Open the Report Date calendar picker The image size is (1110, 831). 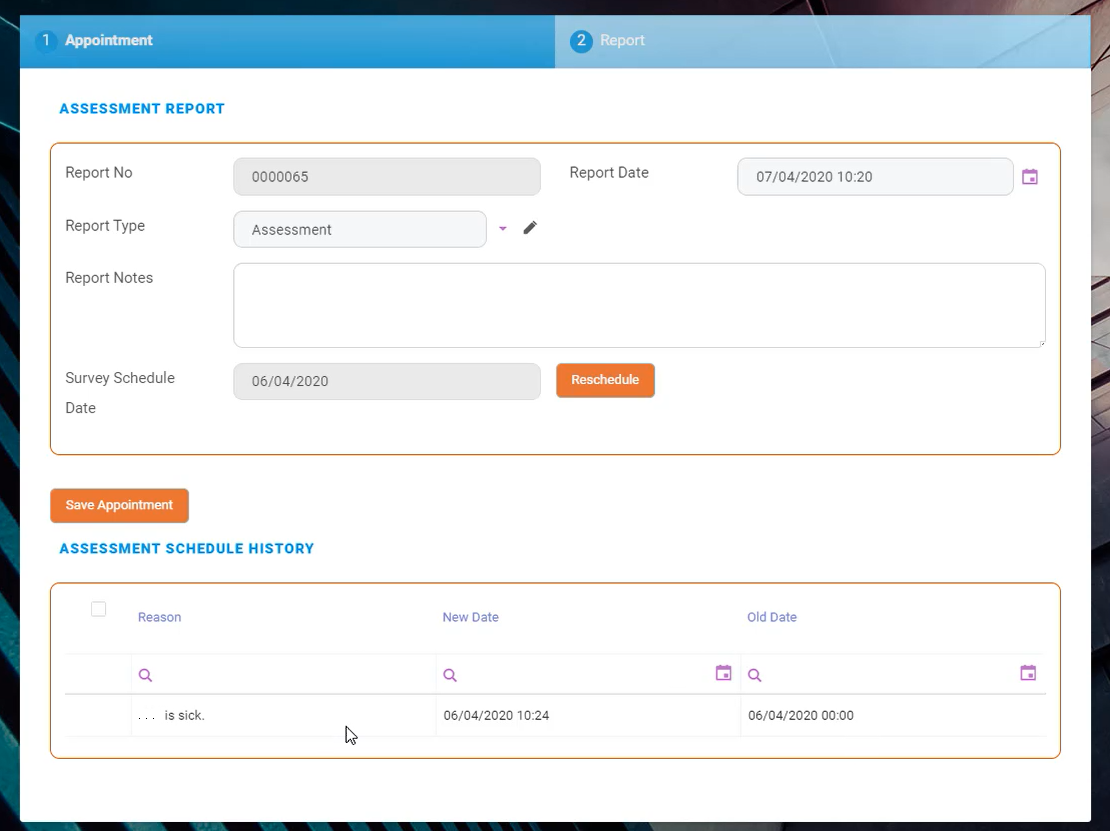(1029, 177)
